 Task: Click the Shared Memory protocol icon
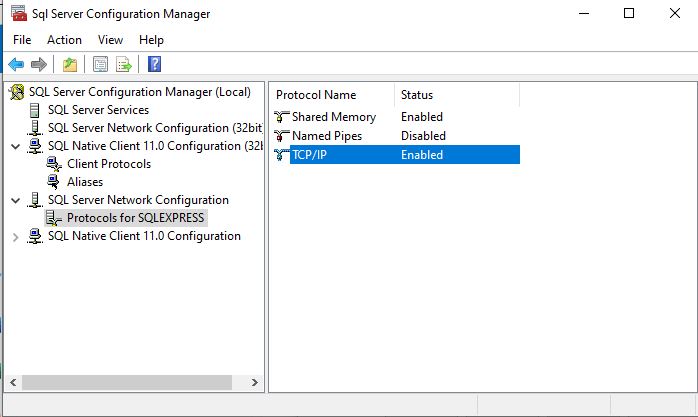click(x=281, y=117)
